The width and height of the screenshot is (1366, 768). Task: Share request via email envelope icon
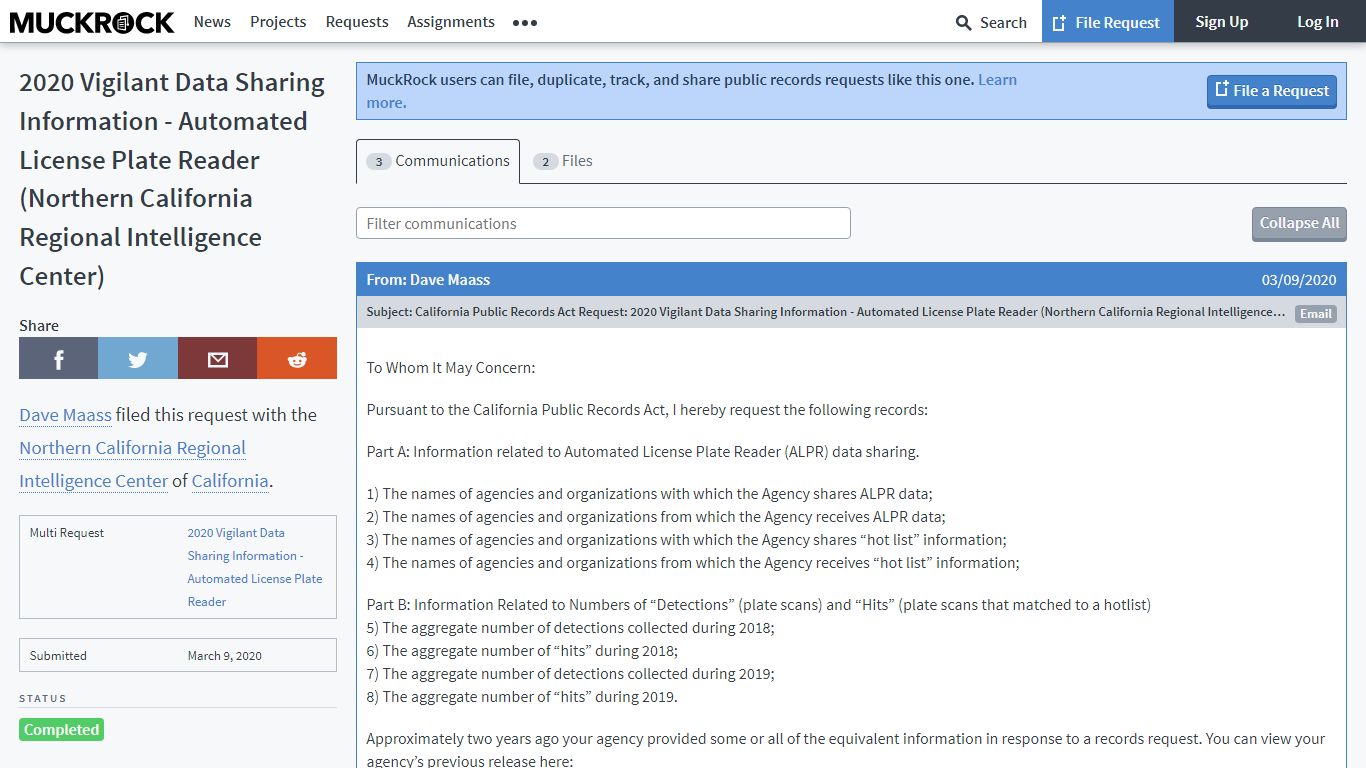click(217, 358)
